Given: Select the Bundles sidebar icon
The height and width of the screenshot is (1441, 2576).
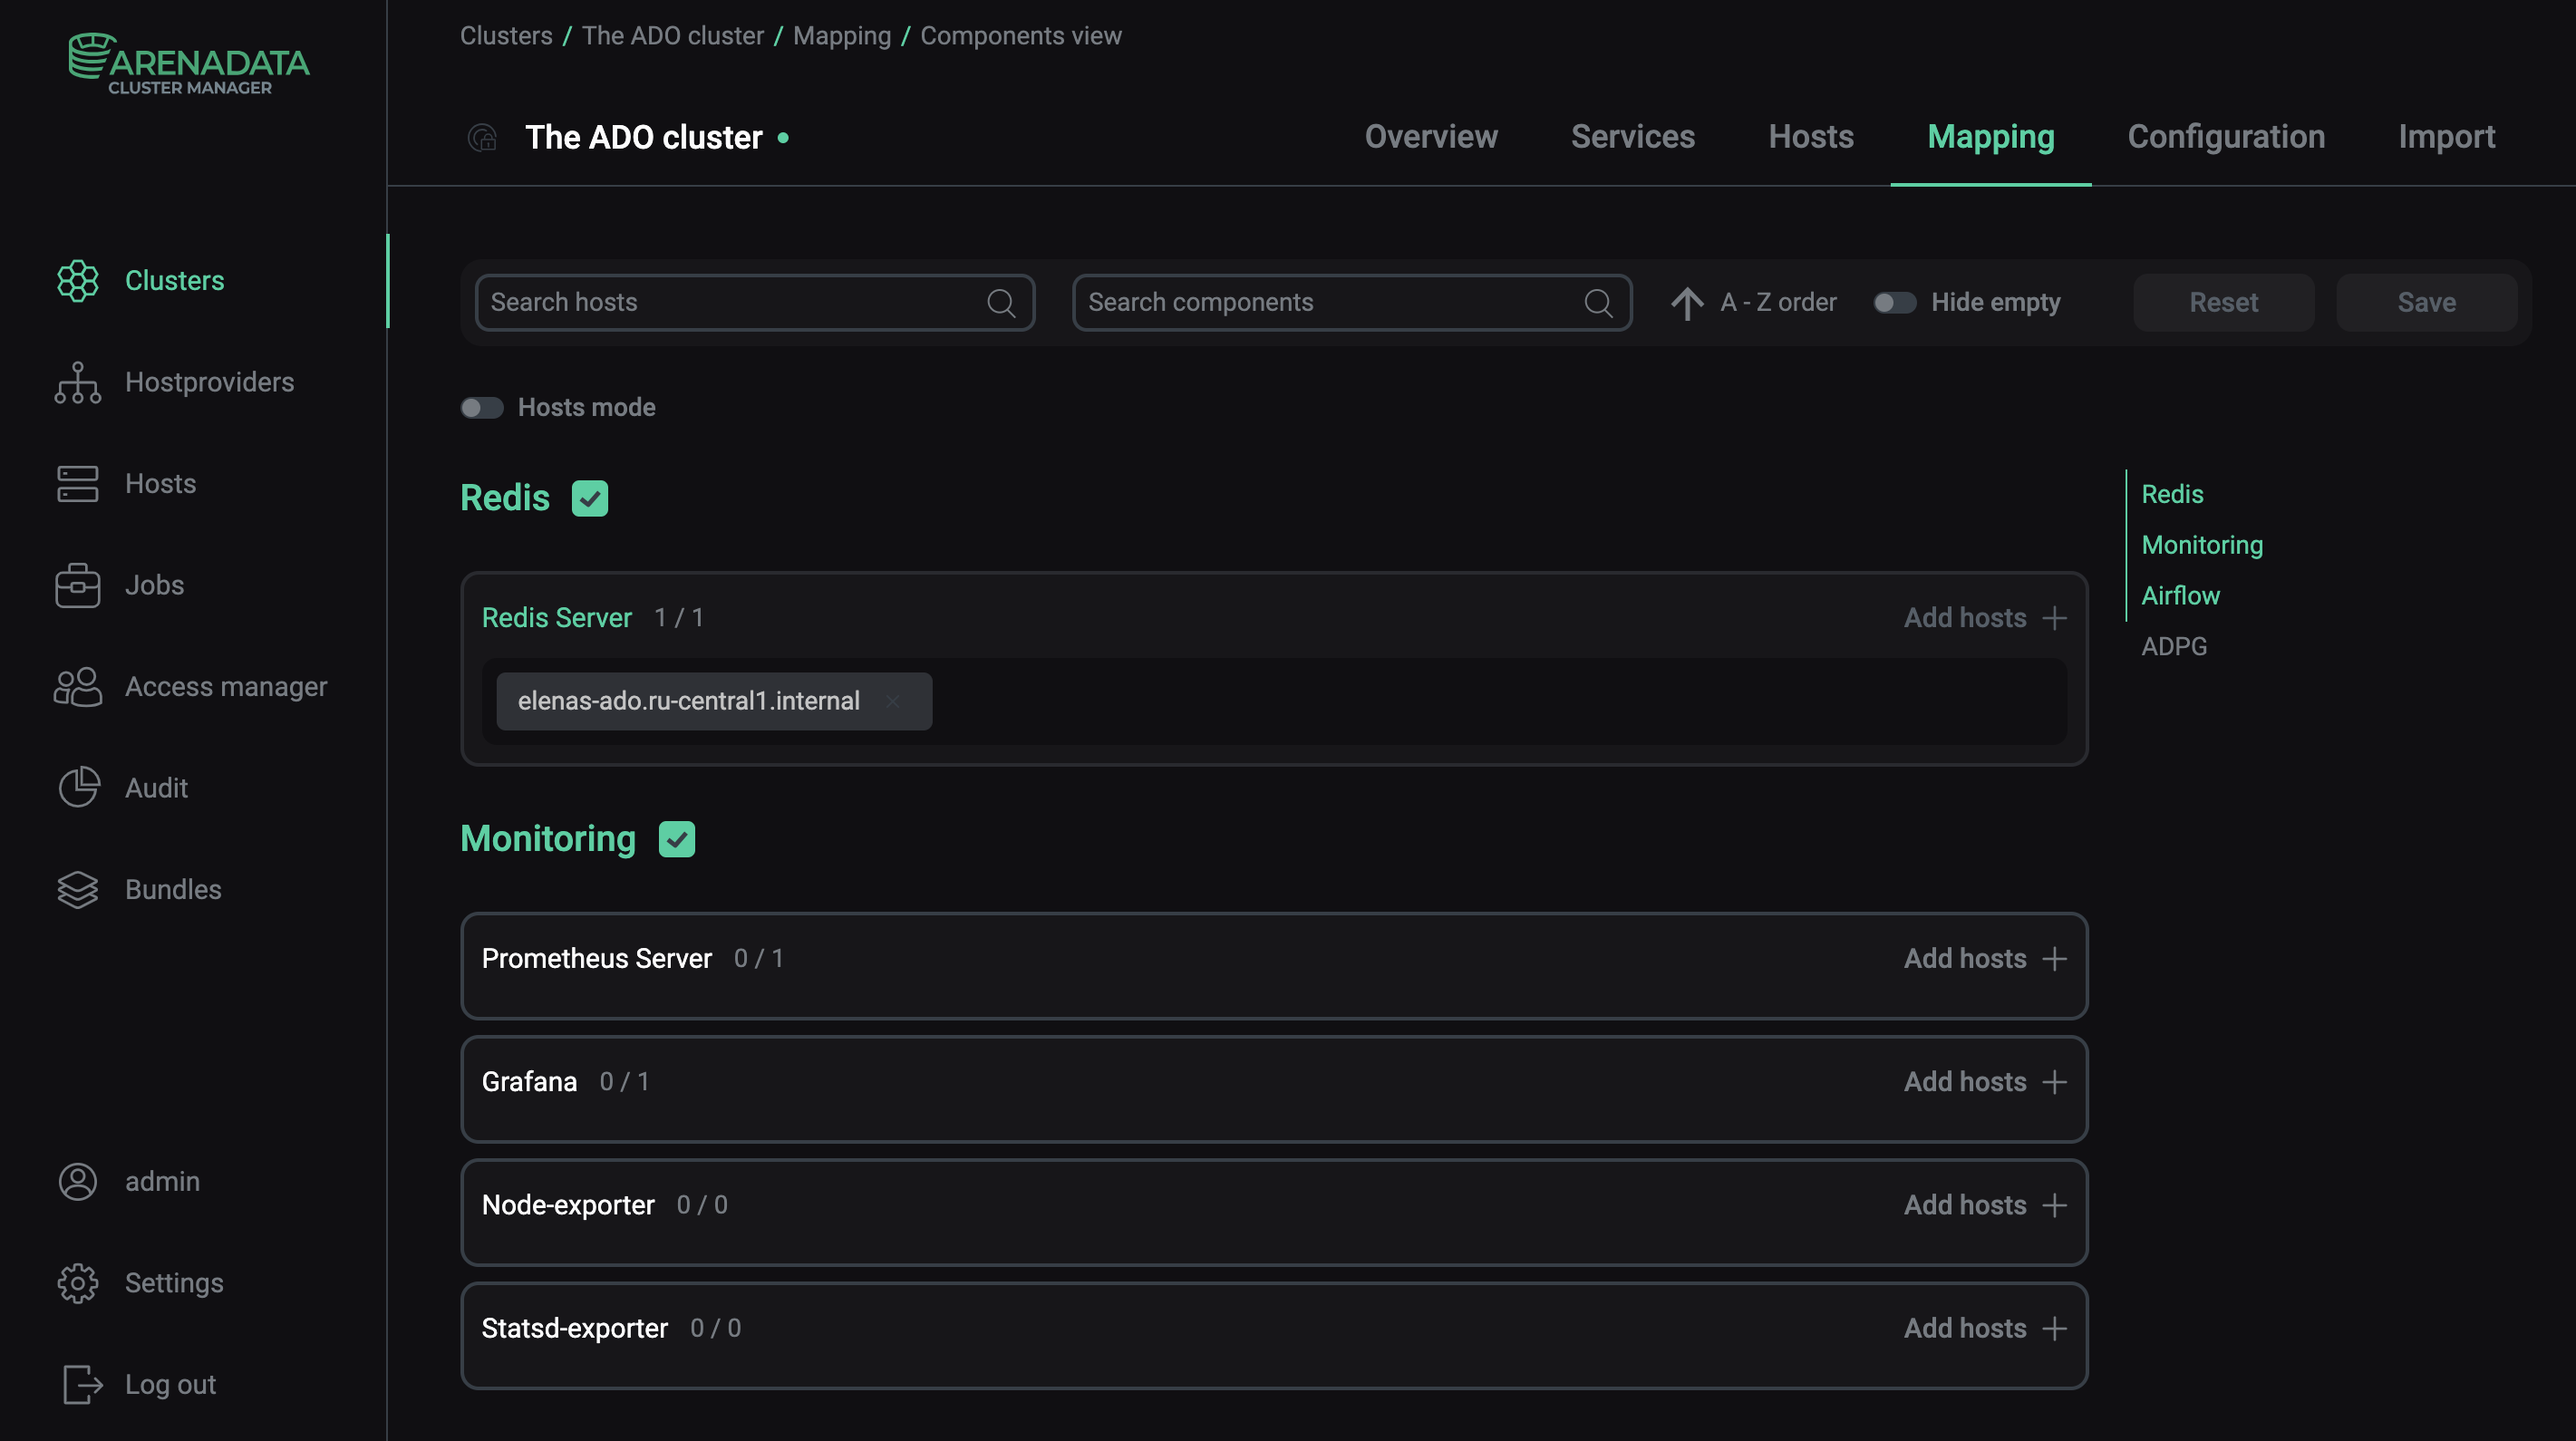Looking at the screenshot, I should 77,890.
